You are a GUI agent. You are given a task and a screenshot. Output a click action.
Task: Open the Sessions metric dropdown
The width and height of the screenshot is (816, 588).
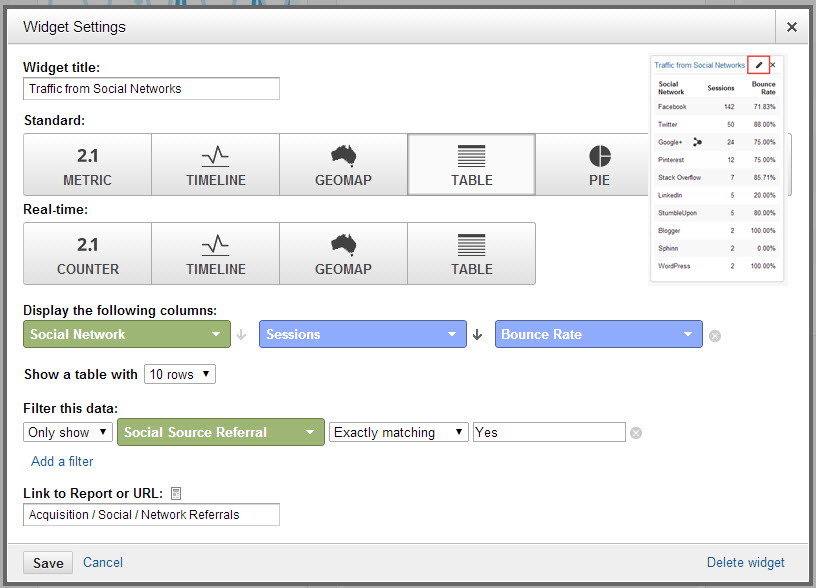tap(363, 334)
